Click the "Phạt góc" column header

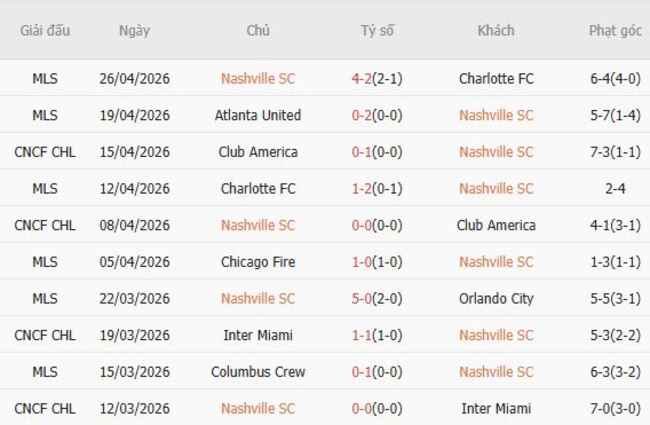pos(615,30)
